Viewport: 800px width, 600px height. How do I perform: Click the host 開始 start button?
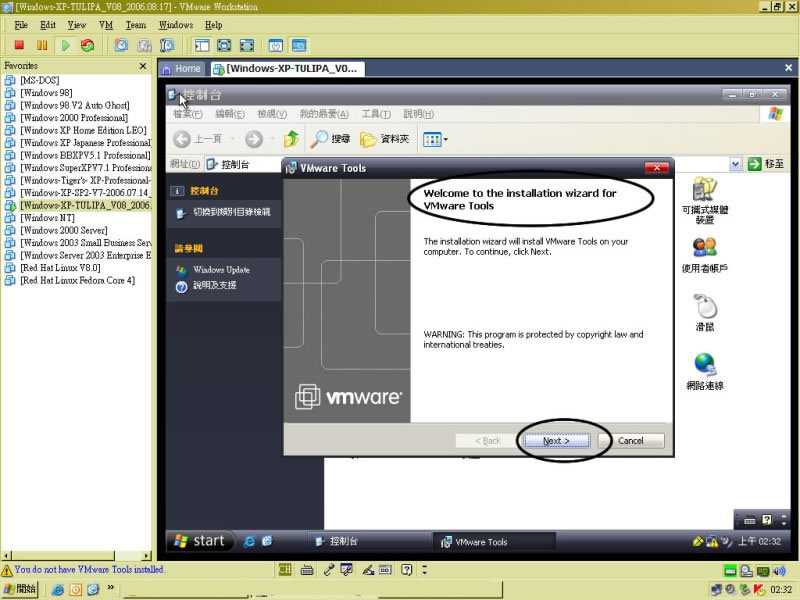[20, 589]
